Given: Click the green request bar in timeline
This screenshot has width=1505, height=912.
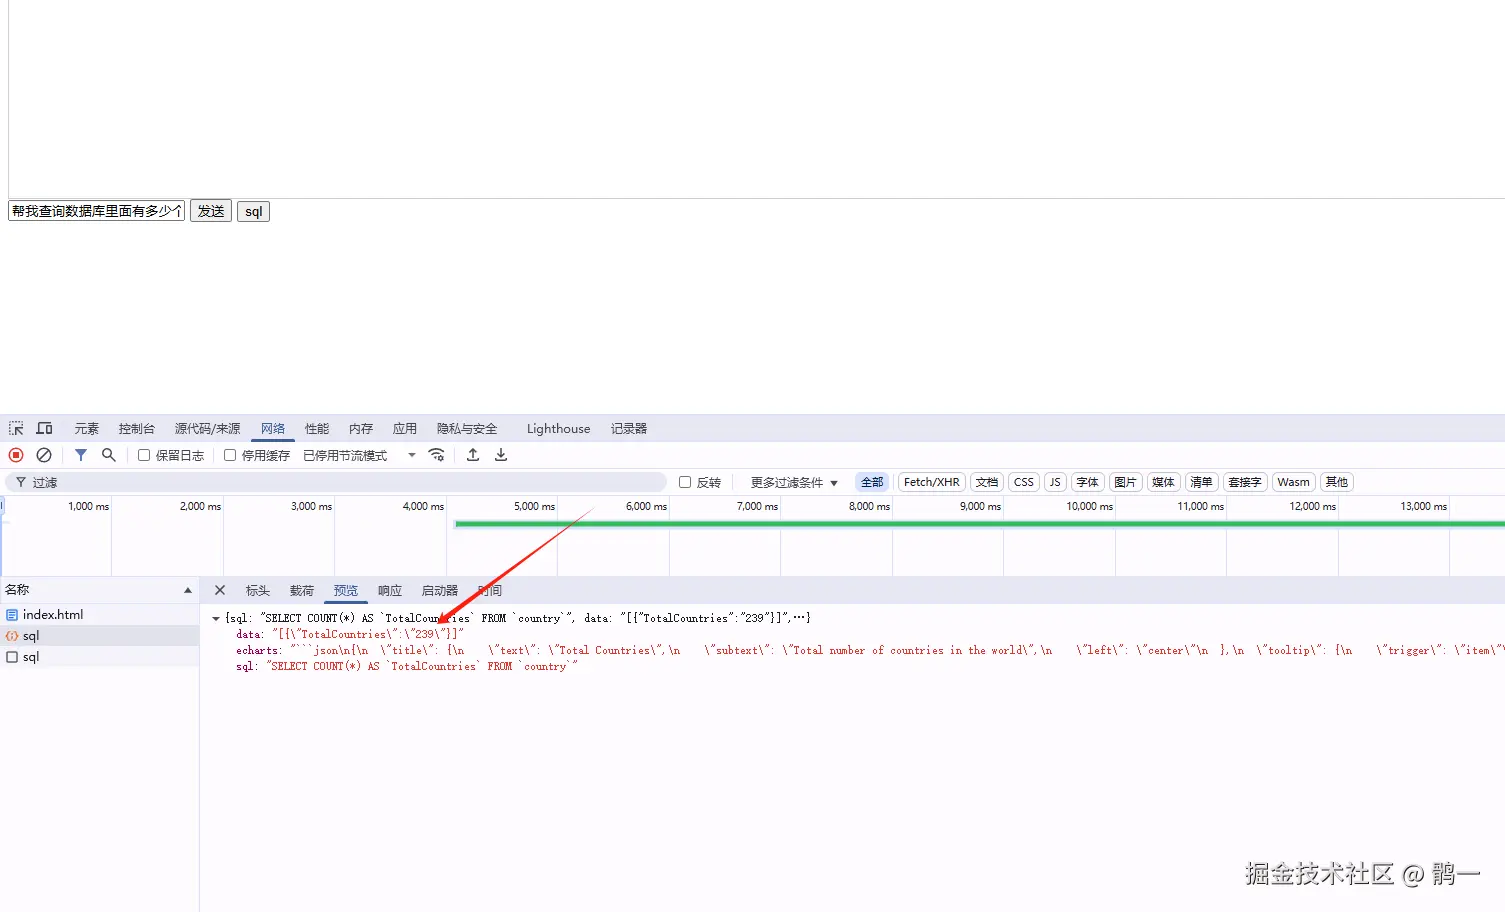Looking at the screenshot, I should coord(979,524).
